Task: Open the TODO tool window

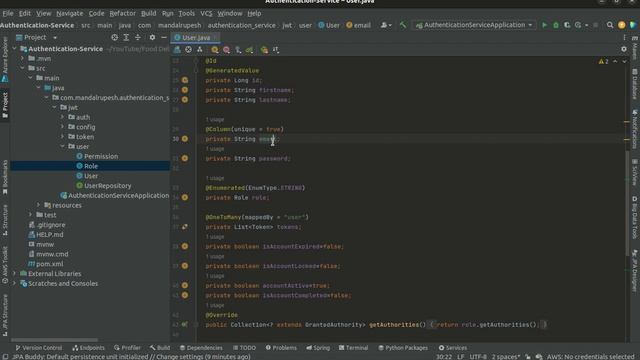Action: (x=244, y=348)
